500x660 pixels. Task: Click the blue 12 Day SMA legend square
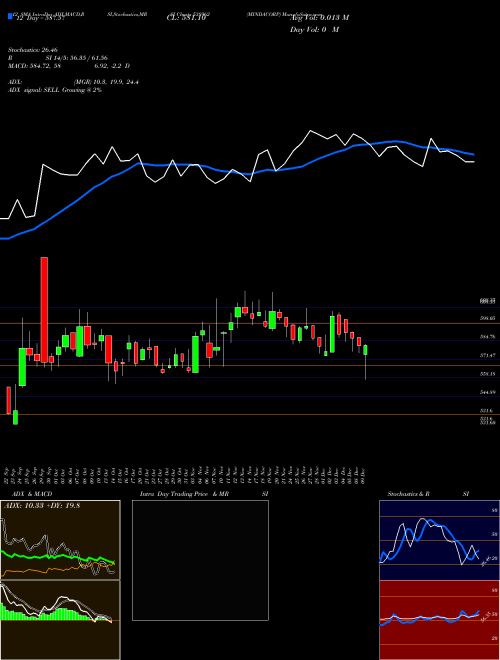click(10, 16)
